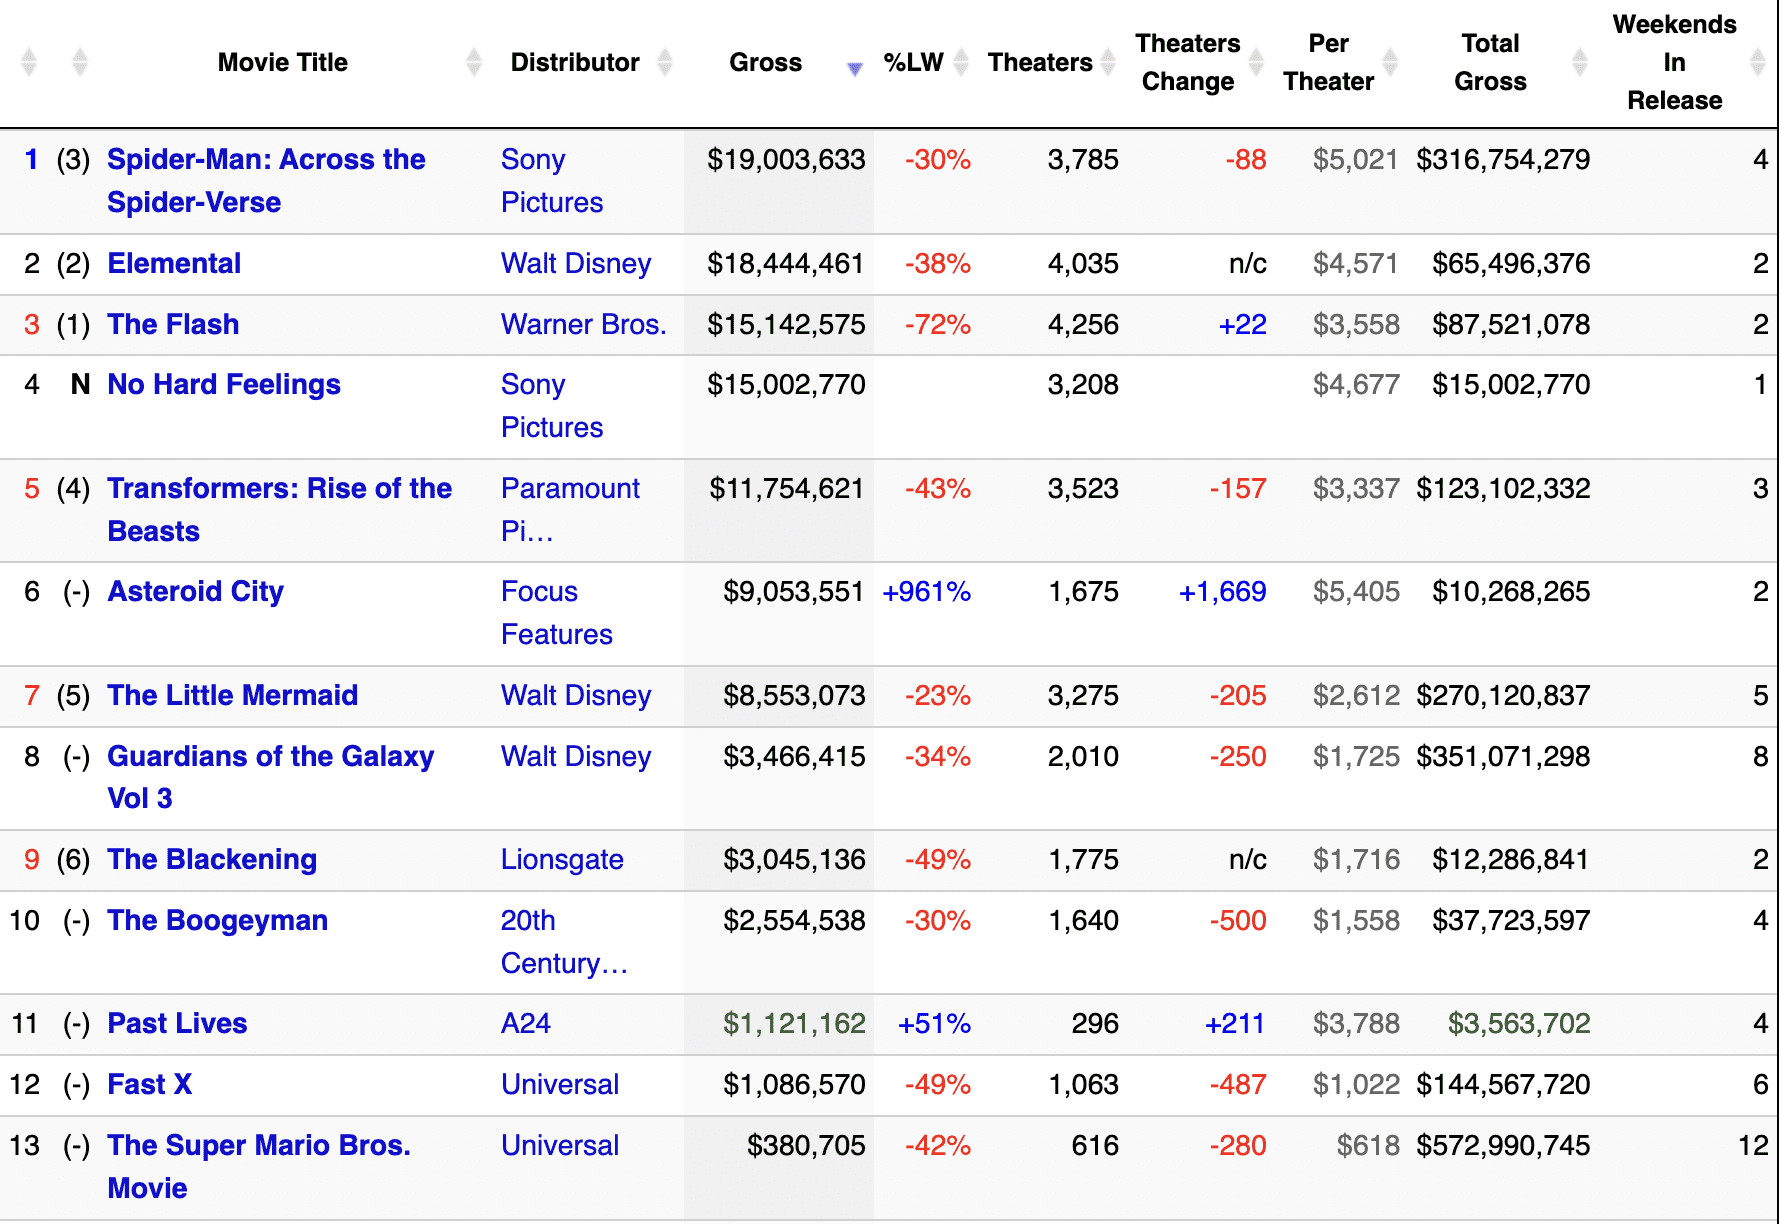
Task: Open Spider-Man: Across the Spider-Verse link
Action: click(266, 181)
